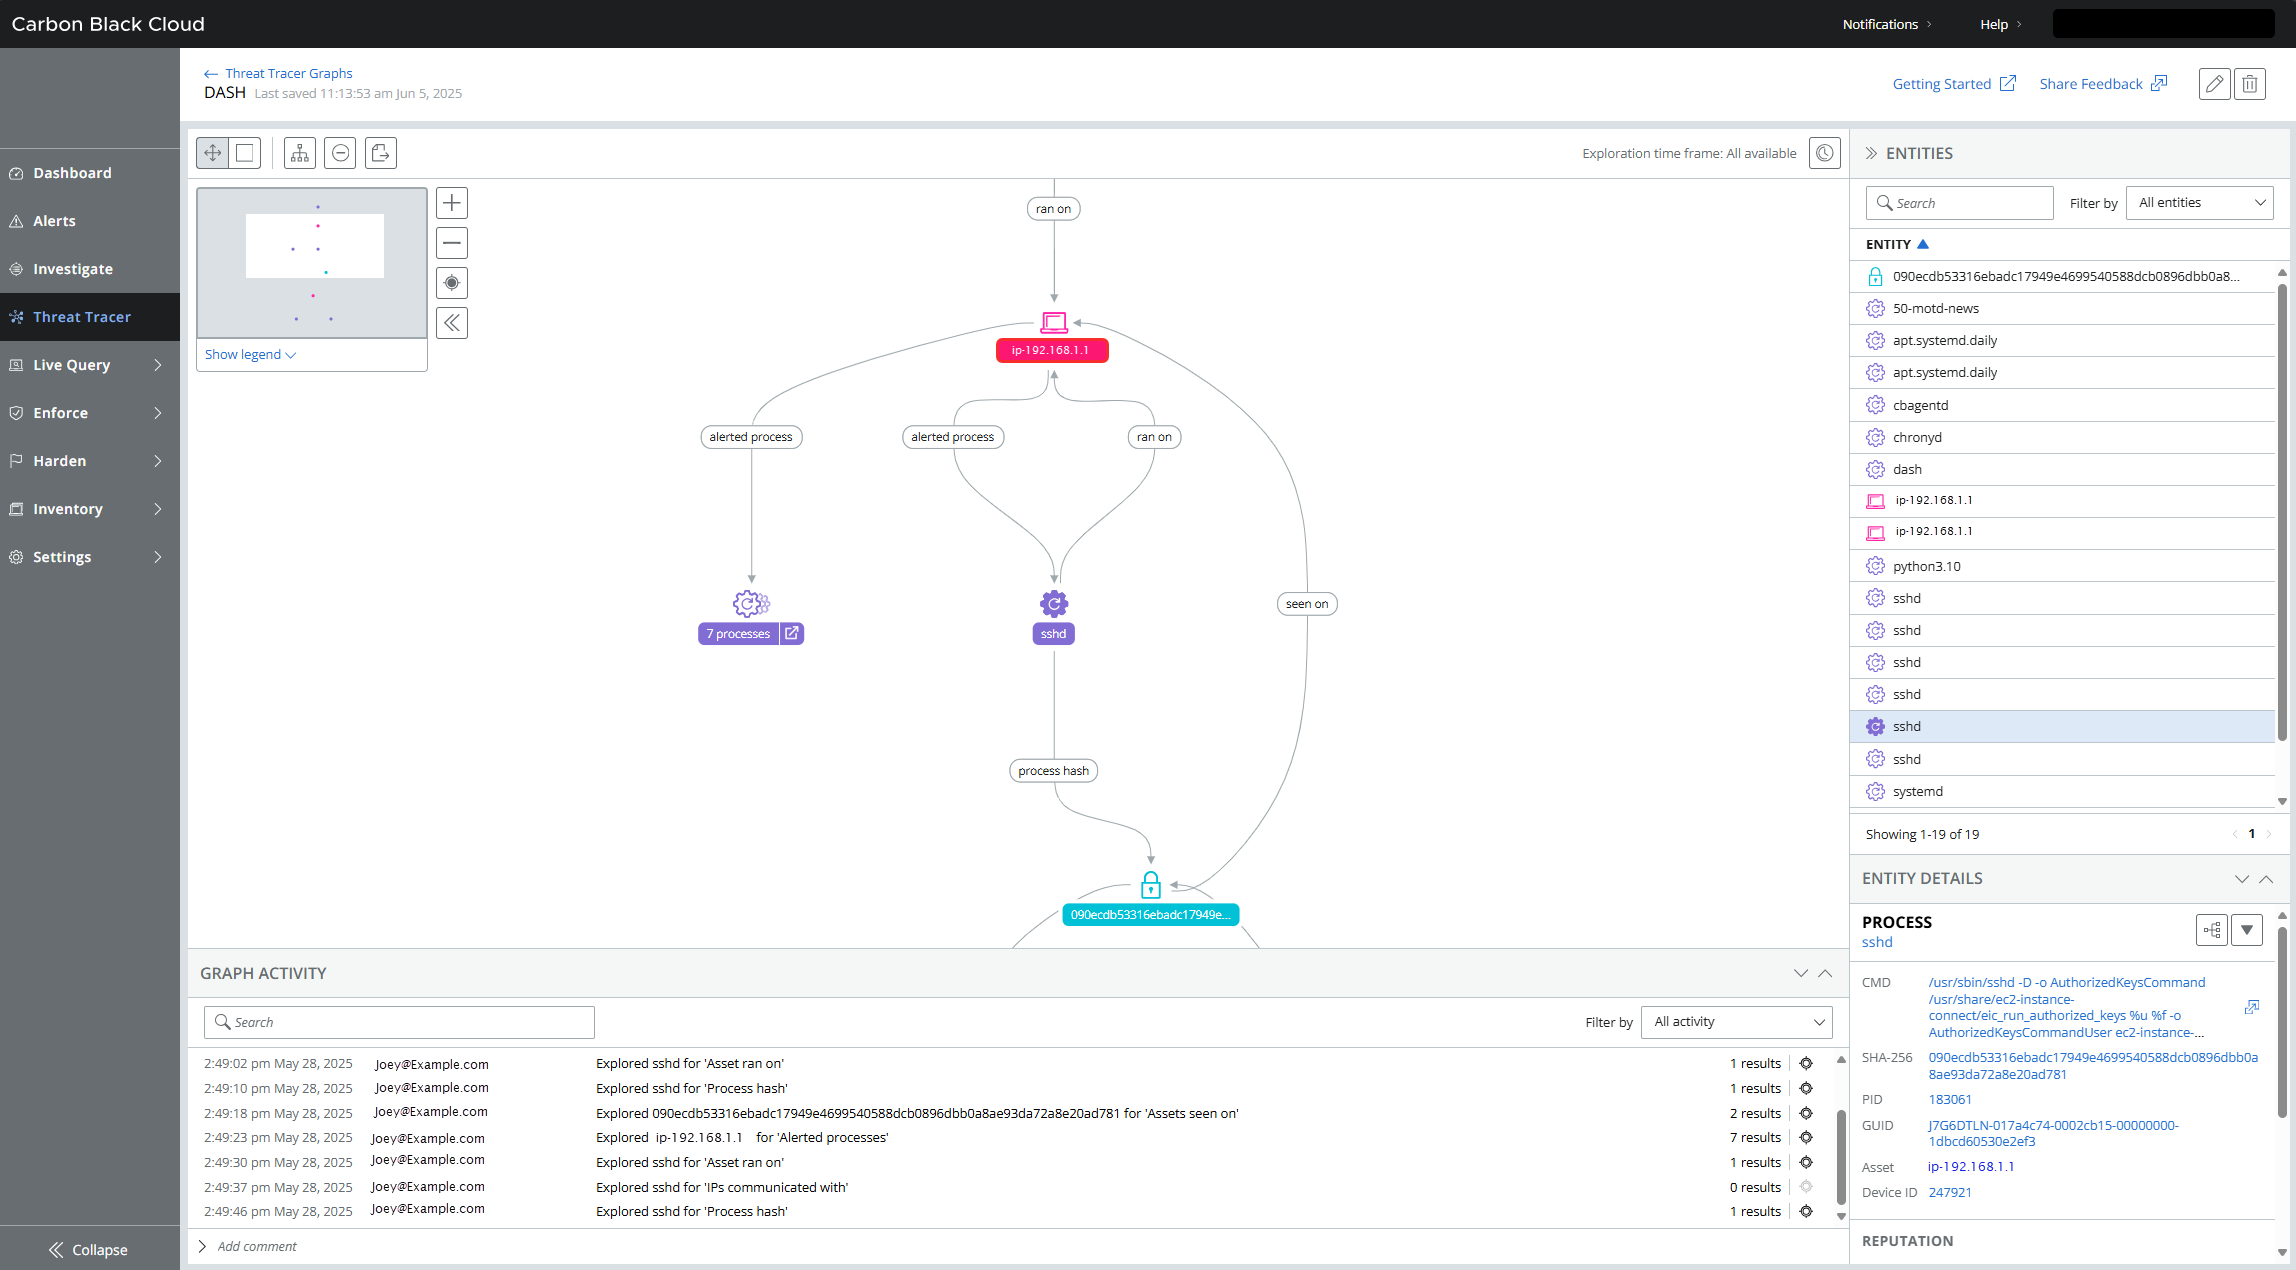2296x1270 pixels.
Task: Click the 'seen on' edge label
Action: click(1307, 604)
